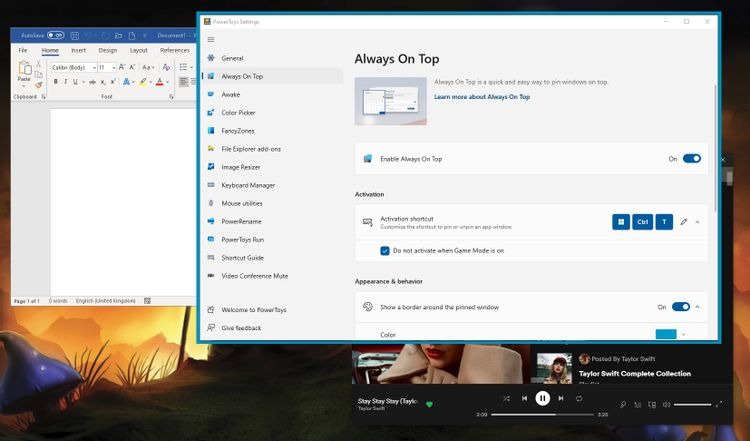Image resolution: width=750 pixels, height=441 pixels.
Task: Clear all formatting in Word
Action: (x=166, y=67)
